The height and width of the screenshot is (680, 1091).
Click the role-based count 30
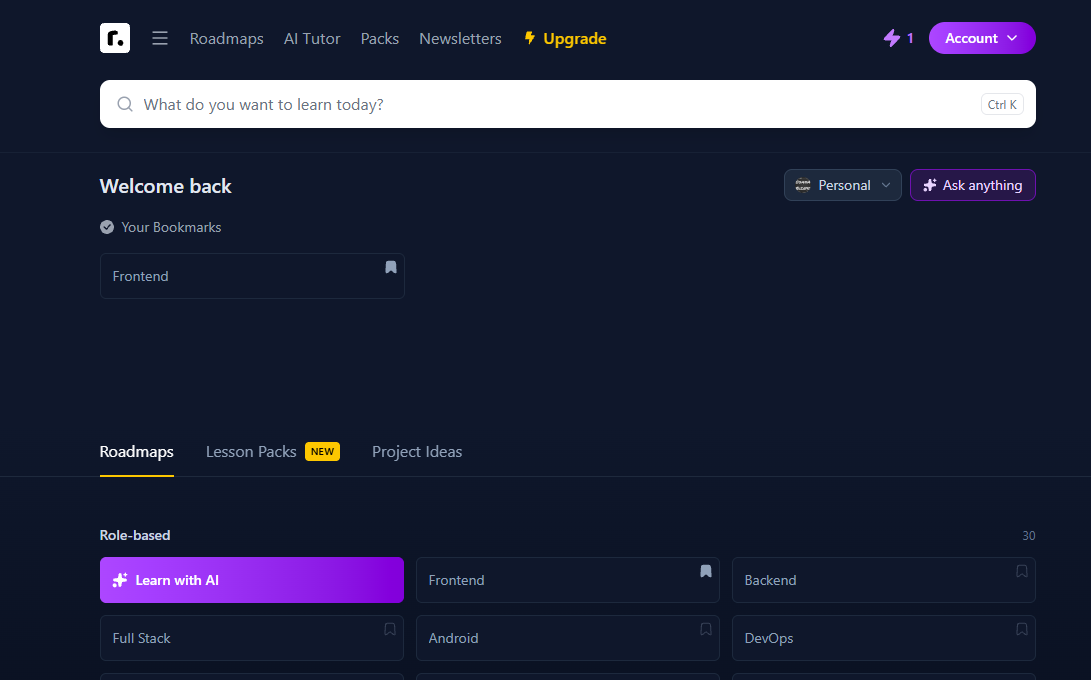click(1028, 535)
